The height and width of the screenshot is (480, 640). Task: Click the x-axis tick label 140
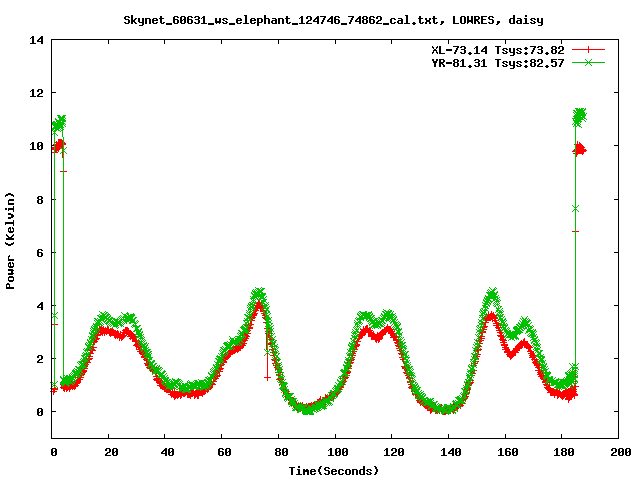tap(451, 452)
